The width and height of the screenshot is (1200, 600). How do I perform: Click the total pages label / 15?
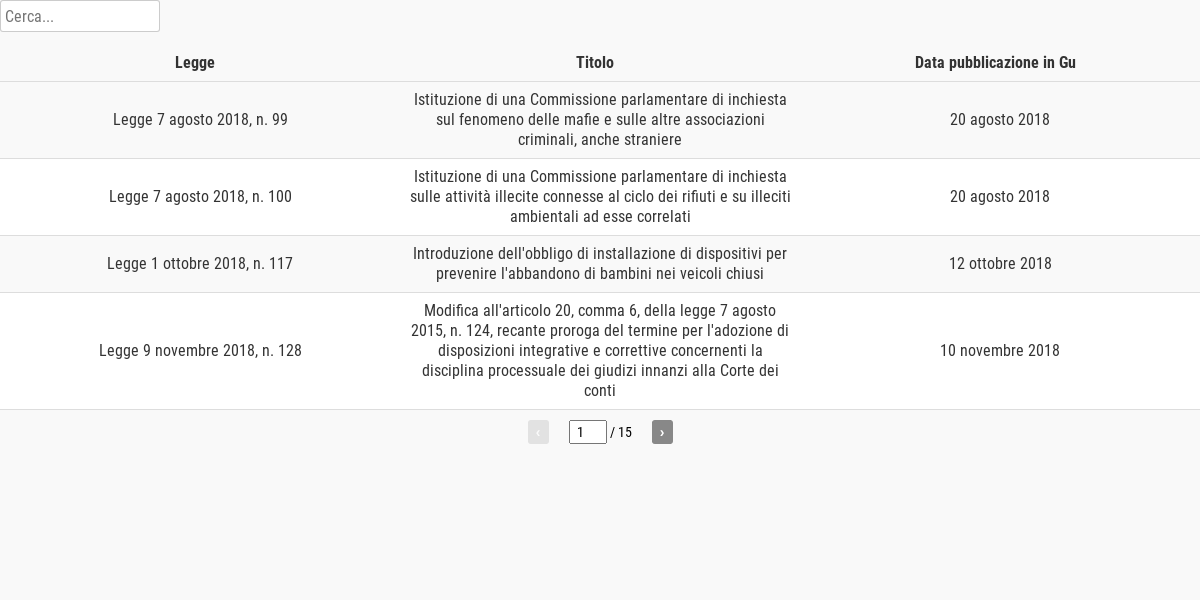pyautogui.click(x=621, y=432)
